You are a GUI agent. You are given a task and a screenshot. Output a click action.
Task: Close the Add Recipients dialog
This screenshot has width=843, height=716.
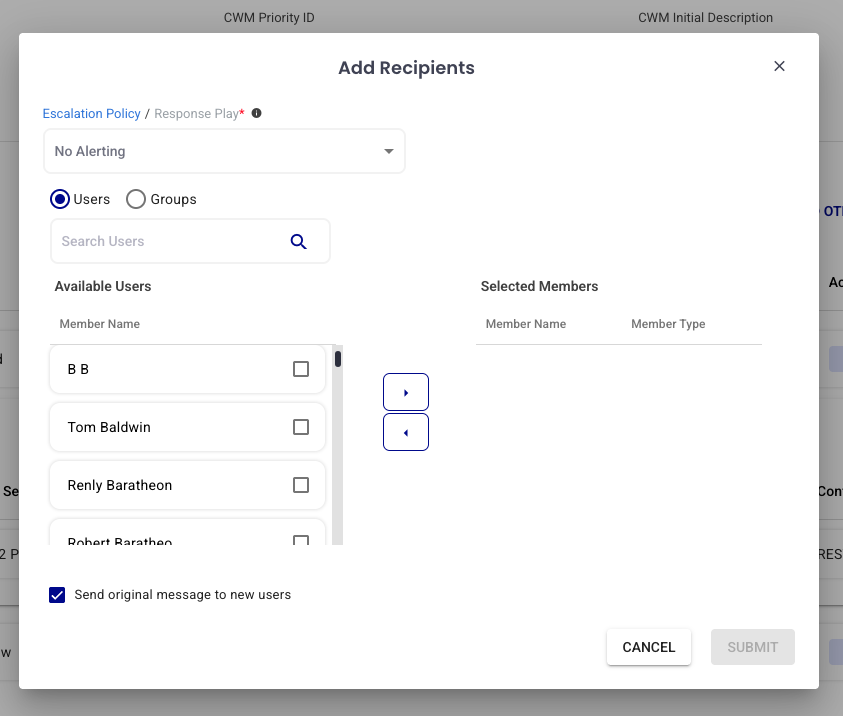pyautogui.click(x=779, y=66)
